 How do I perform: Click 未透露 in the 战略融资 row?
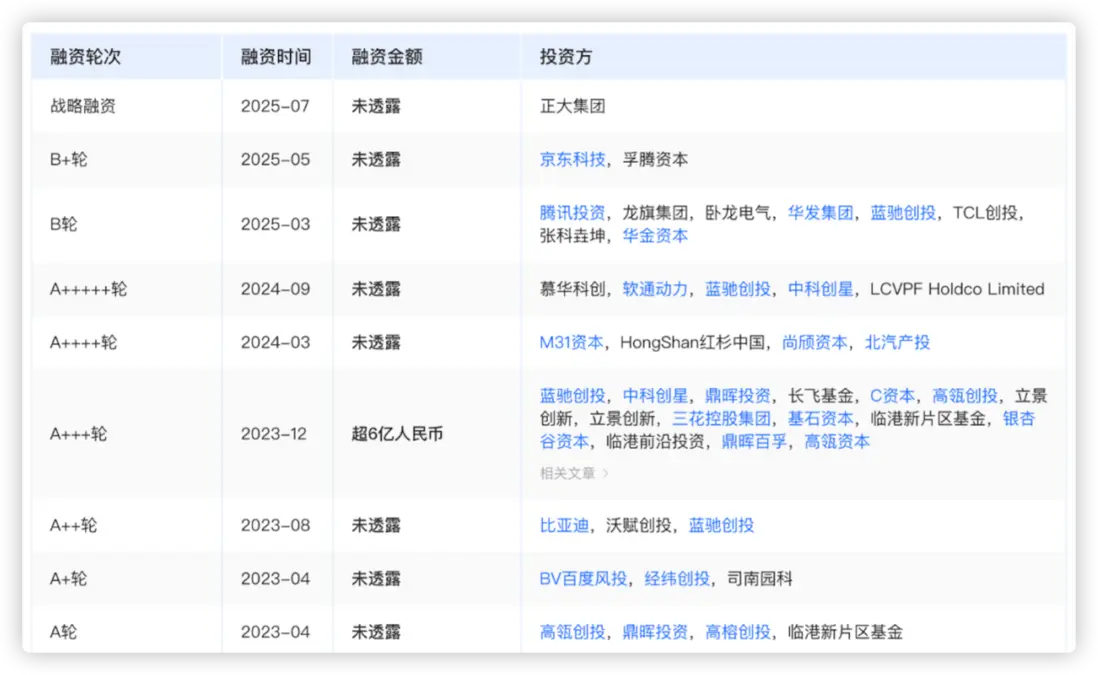click(376, 106)
